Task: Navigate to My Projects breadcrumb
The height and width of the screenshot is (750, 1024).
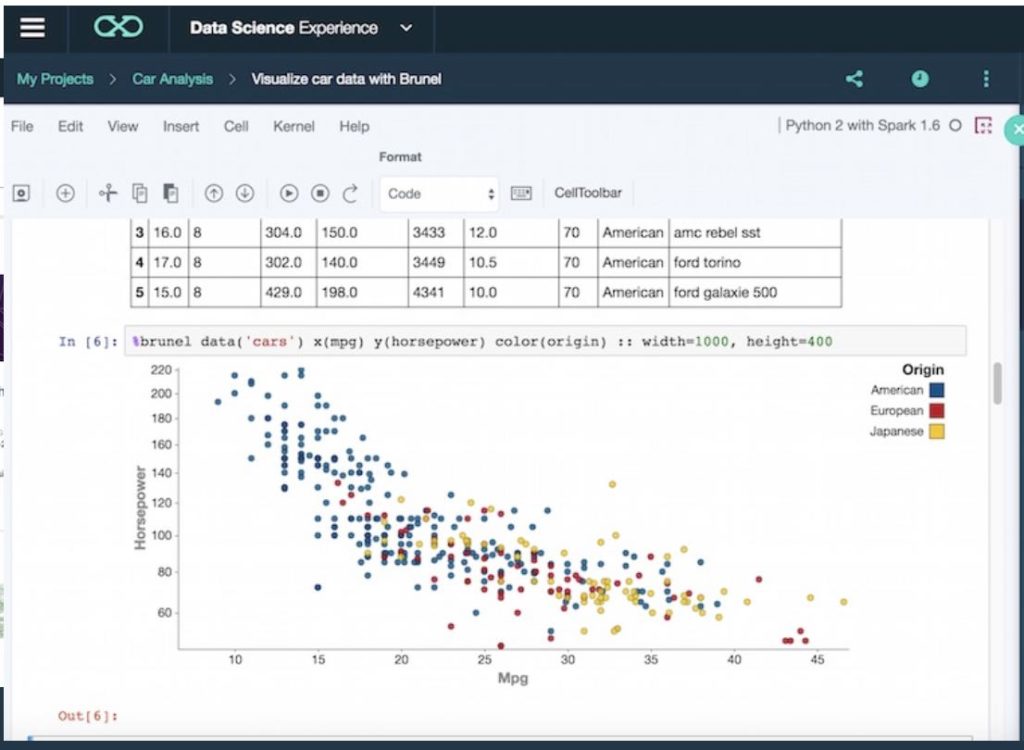Action: (x=54, y=78)
